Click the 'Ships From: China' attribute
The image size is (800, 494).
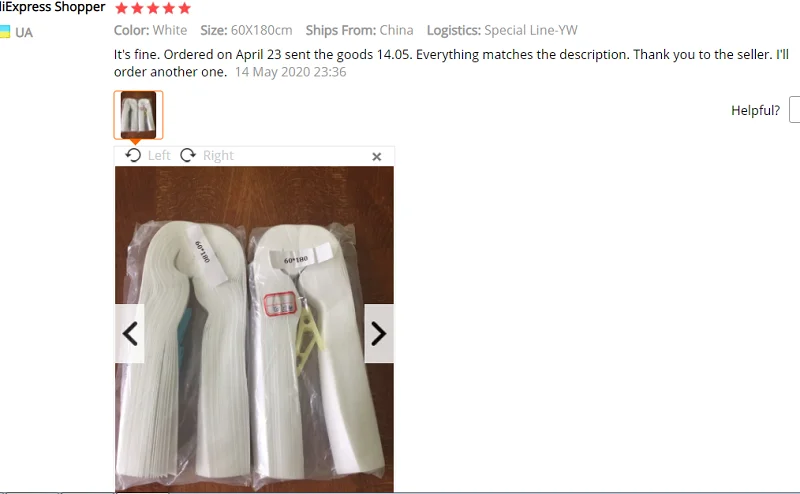(360, 30)
